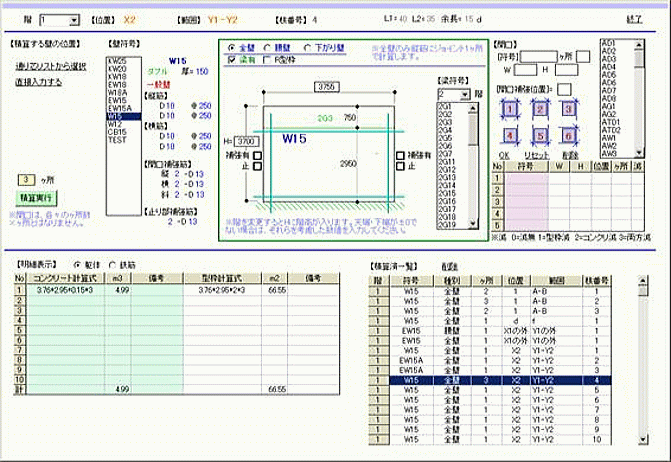Select the 全壁 radio button
This screenshot has height=462, width=671.
(x=233, y=47)
